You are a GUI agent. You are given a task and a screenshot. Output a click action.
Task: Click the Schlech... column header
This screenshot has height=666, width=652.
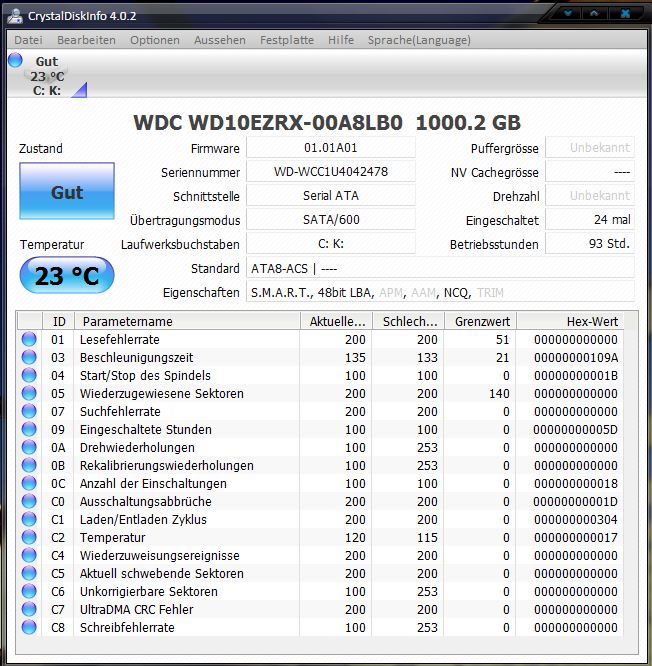click(x=409, y=321)
